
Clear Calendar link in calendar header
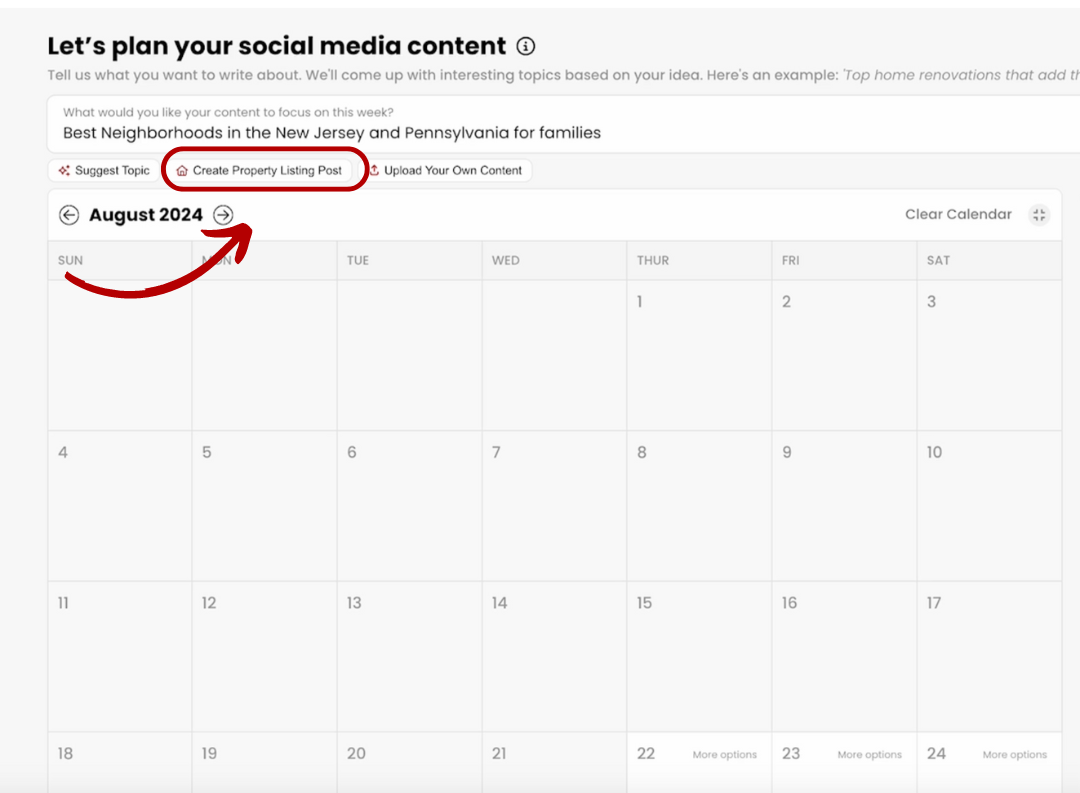click(x=958, y=214)
